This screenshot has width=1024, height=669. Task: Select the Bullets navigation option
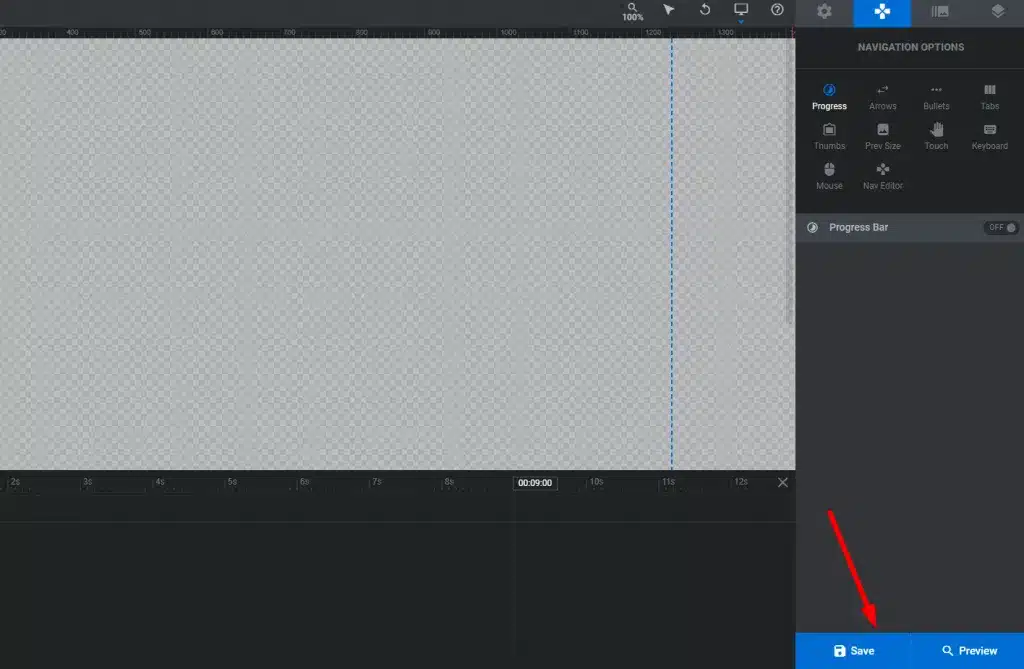(936, 96)
